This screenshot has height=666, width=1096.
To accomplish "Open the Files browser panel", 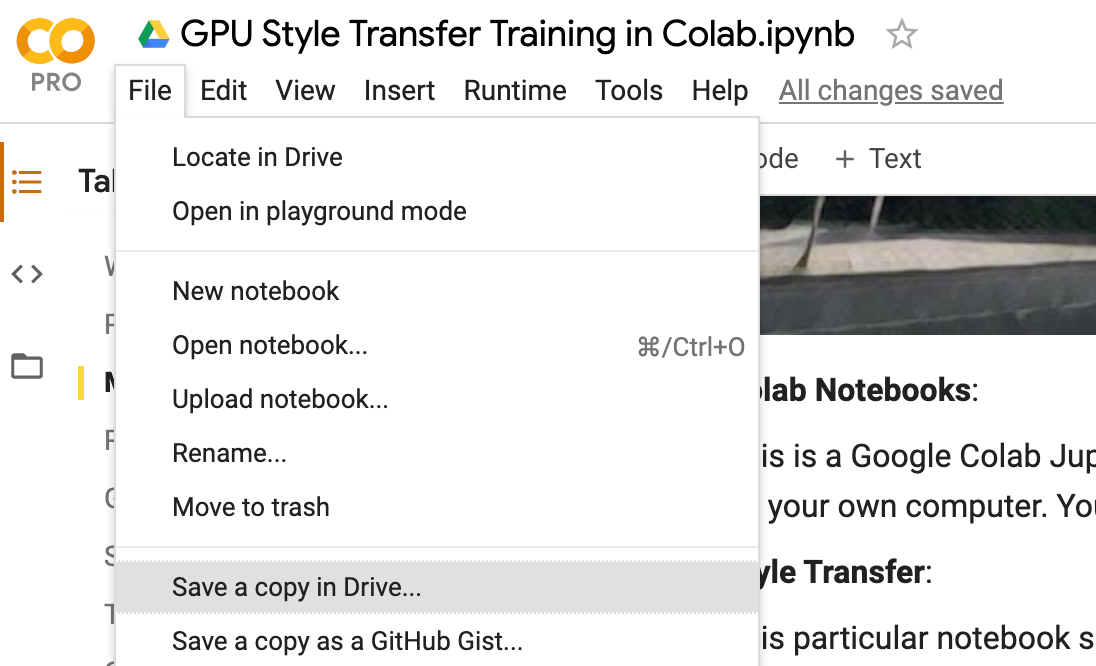I will 27,366.
